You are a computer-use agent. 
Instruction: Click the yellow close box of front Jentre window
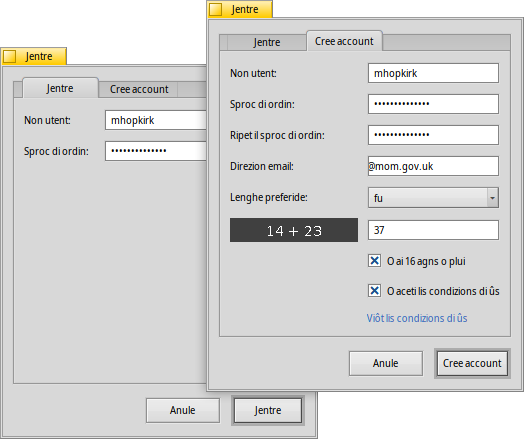(x=216, y=9)
